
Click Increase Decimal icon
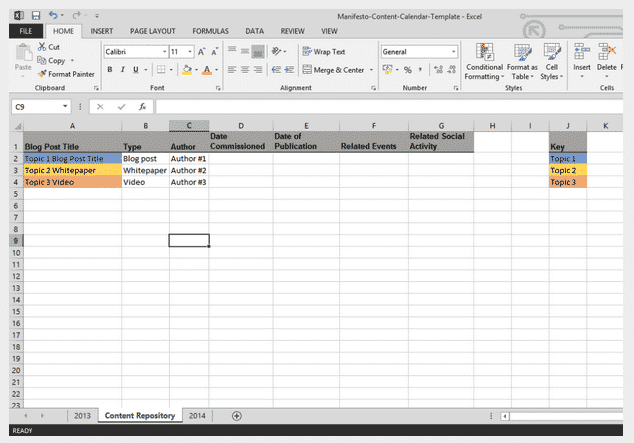438,70
